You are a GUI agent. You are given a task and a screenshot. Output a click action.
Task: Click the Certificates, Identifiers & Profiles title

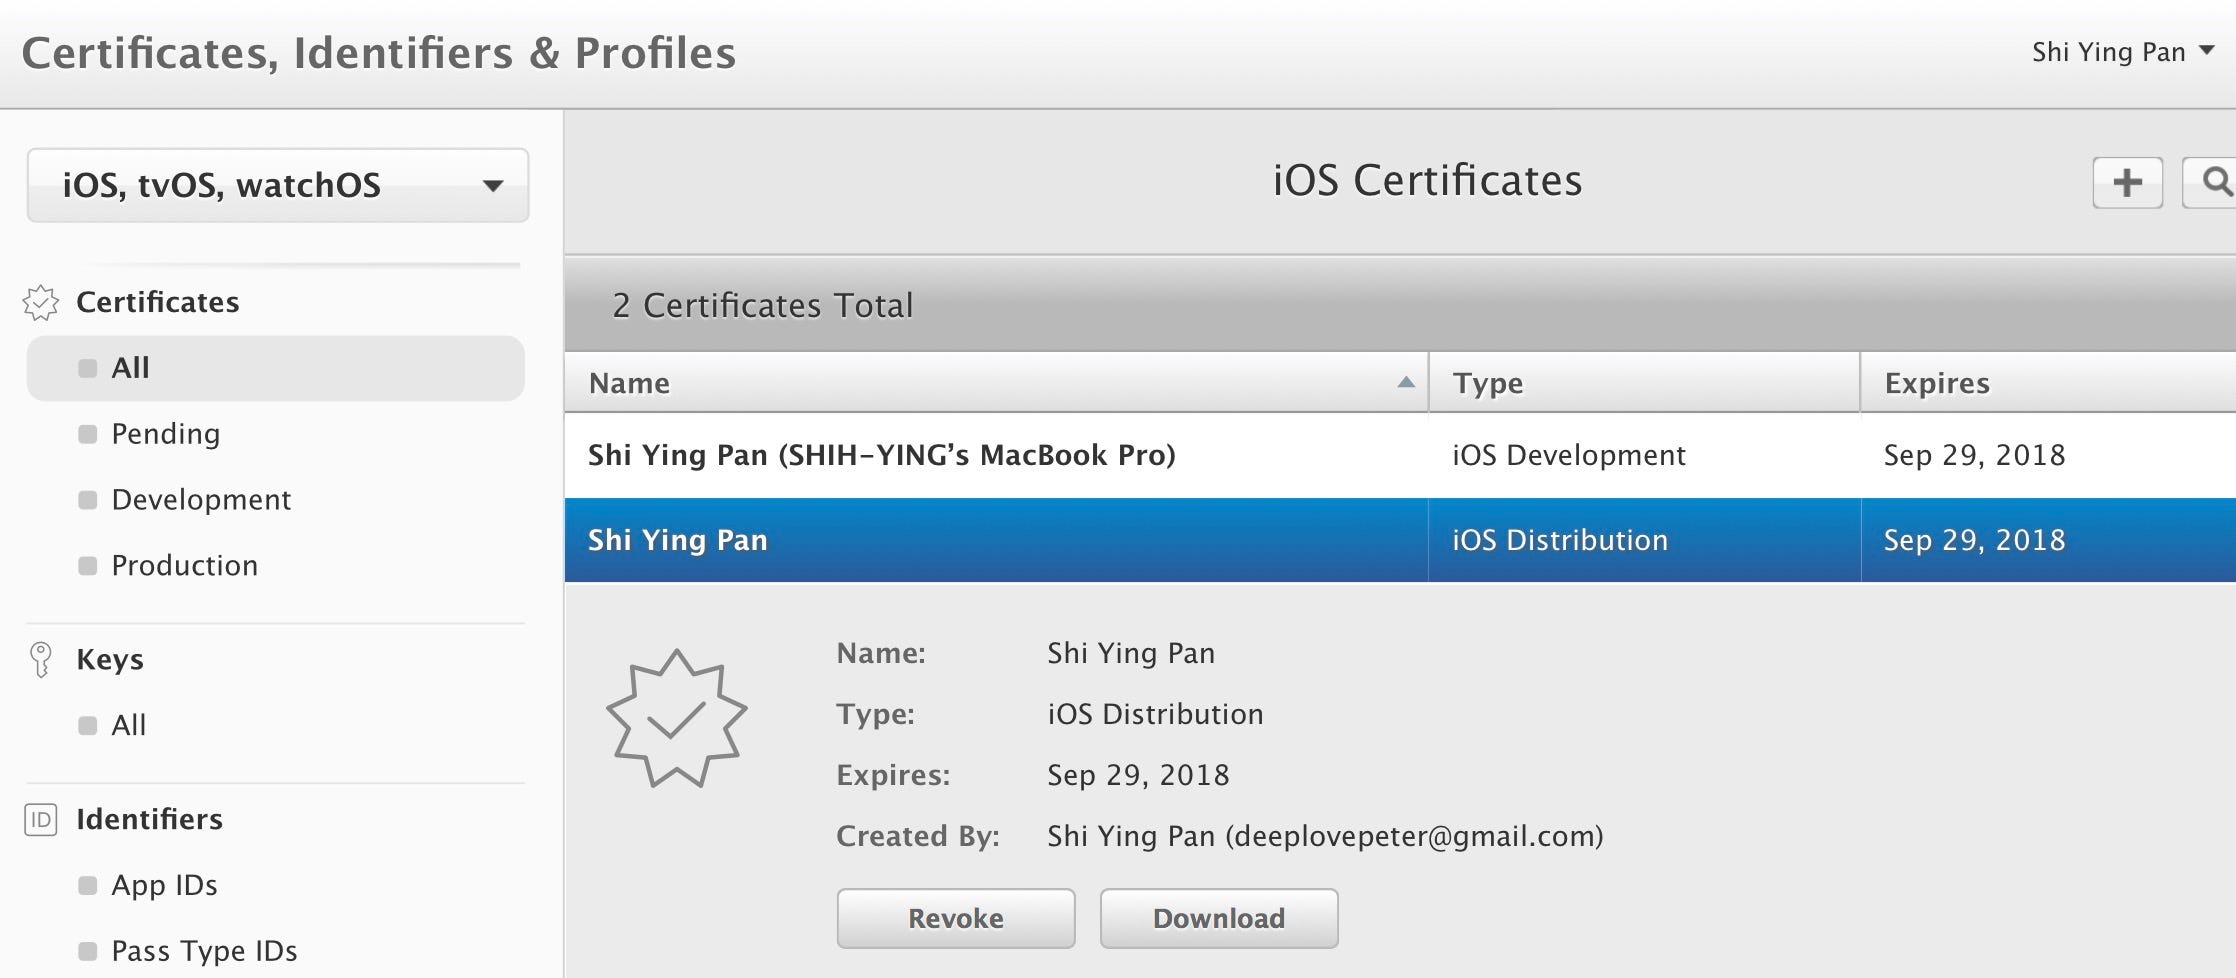379,53
